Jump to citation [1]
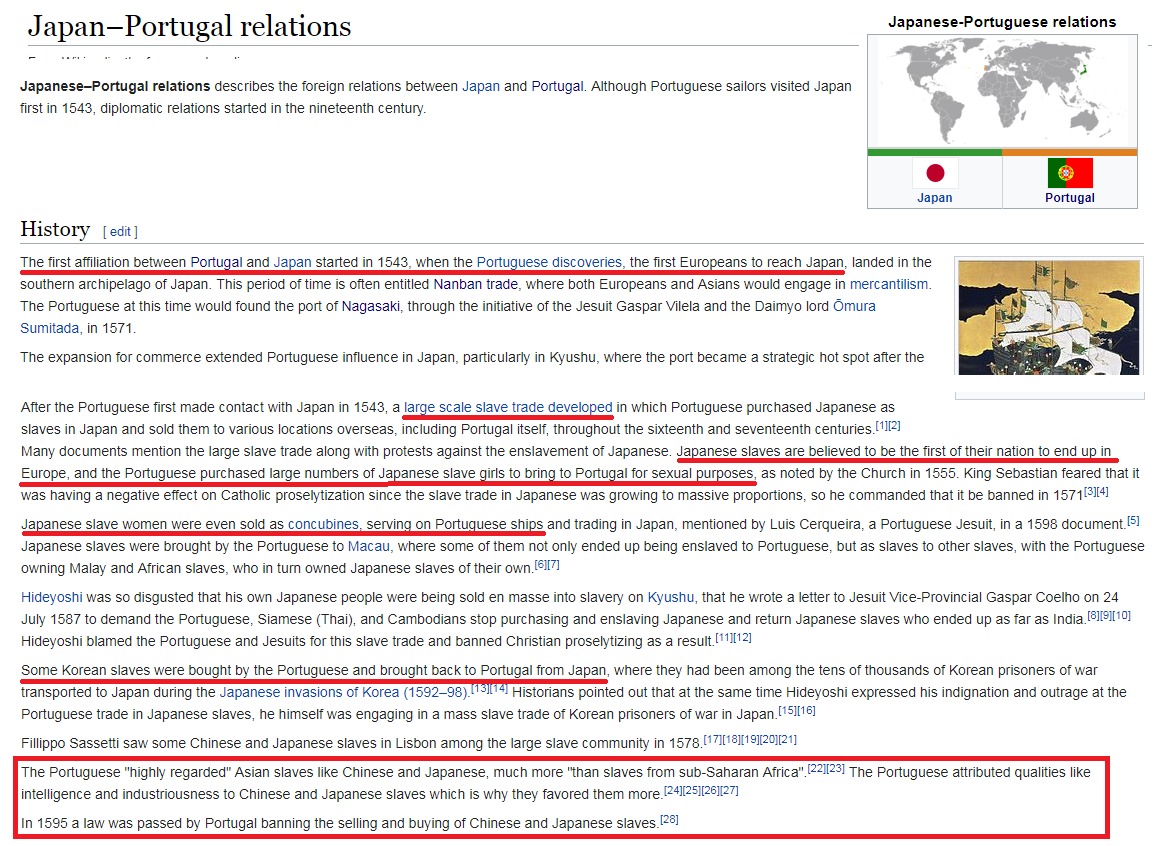1156x846 pixels. tap(881, 426)
